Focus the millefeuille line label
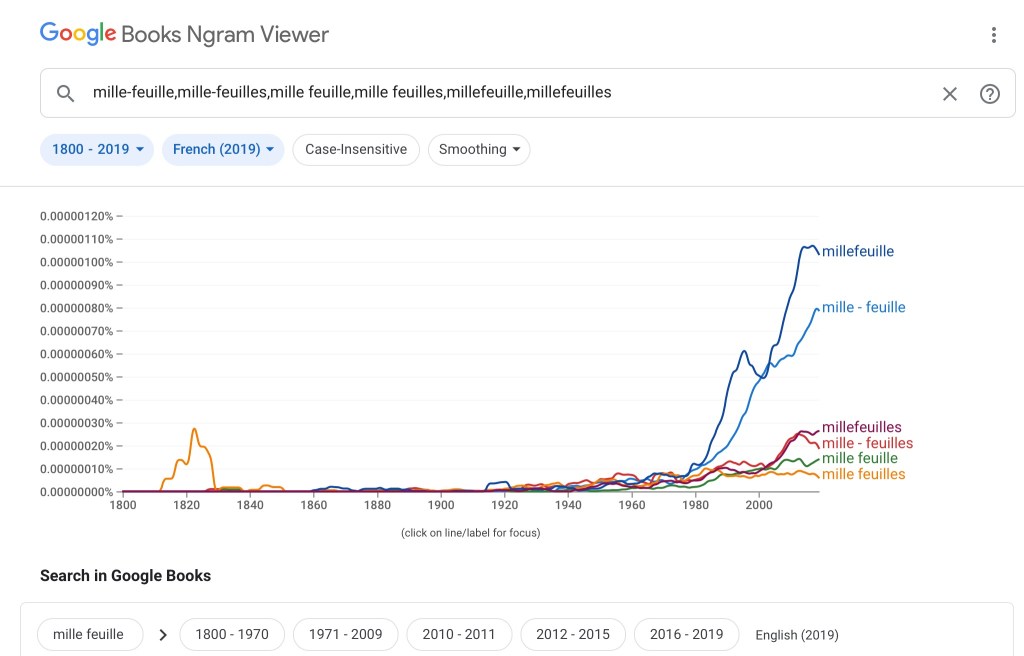The image size is (1024, 656). (857, 251)
